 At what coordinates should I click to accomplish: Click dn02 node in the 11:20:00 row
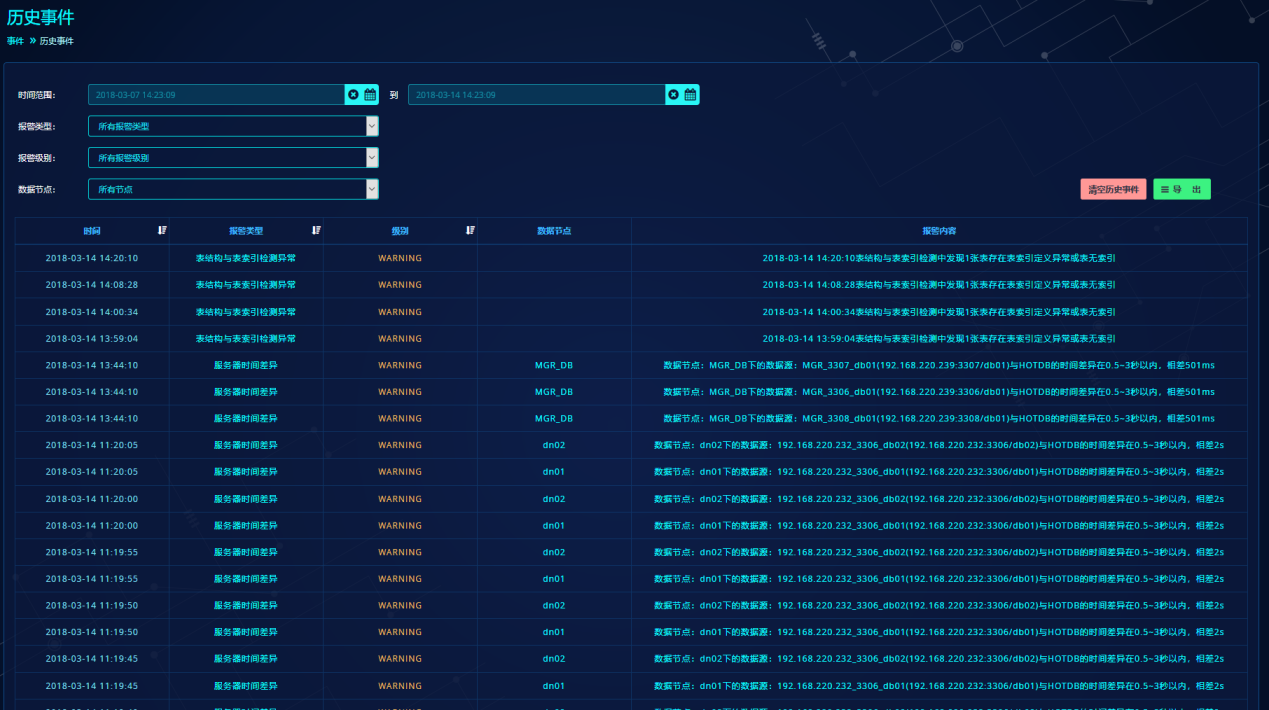(554, 499)
